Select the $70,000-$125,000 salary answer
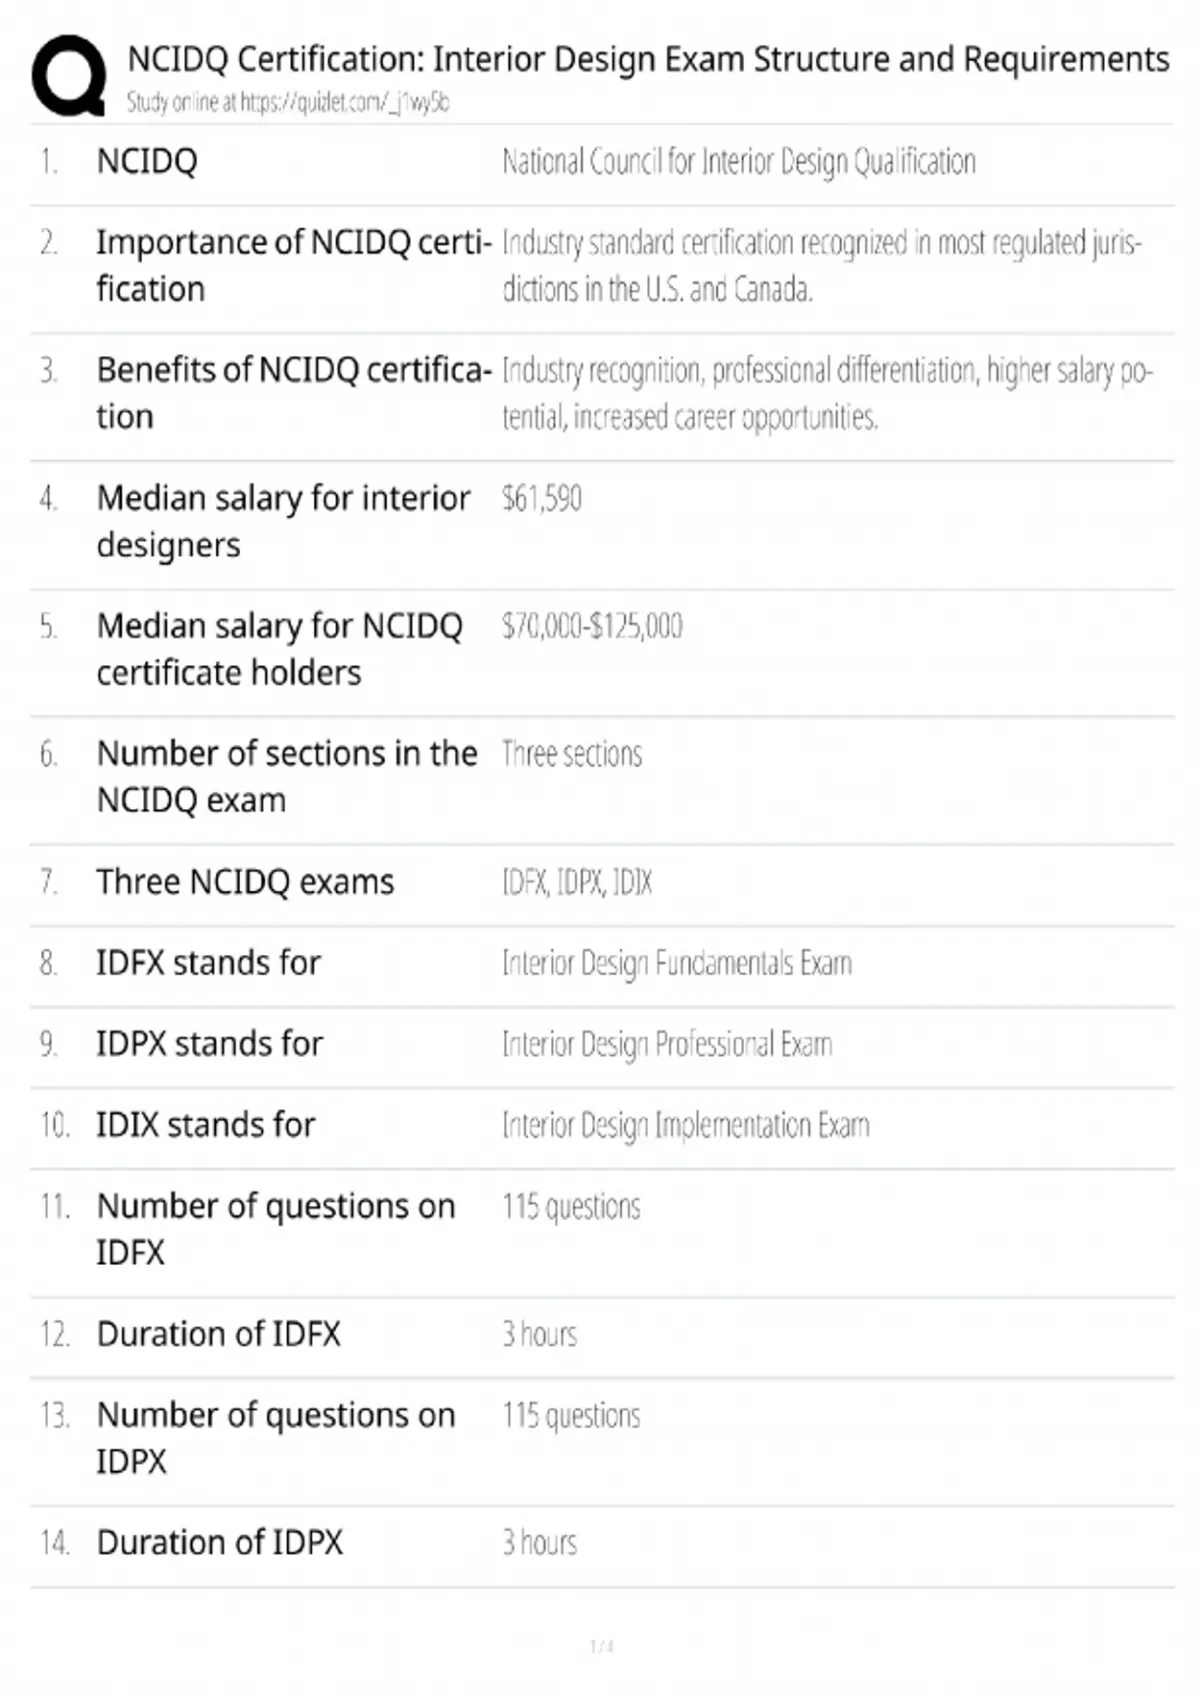Image resolution: width=1200 pixels, height=1700 pixels. click(x=592, y=626)
